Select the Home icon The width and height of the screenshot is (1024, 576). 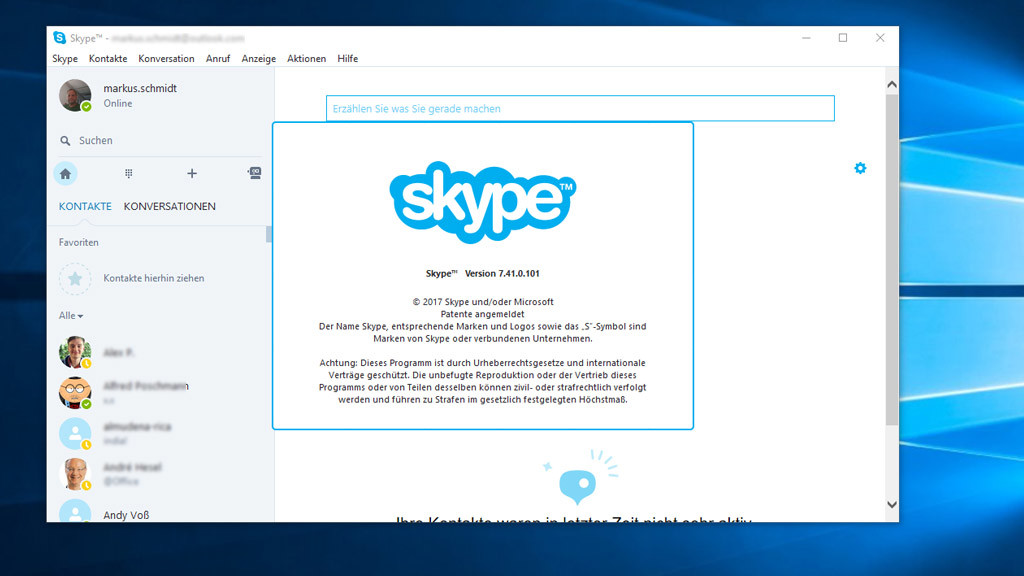(65, 173)
